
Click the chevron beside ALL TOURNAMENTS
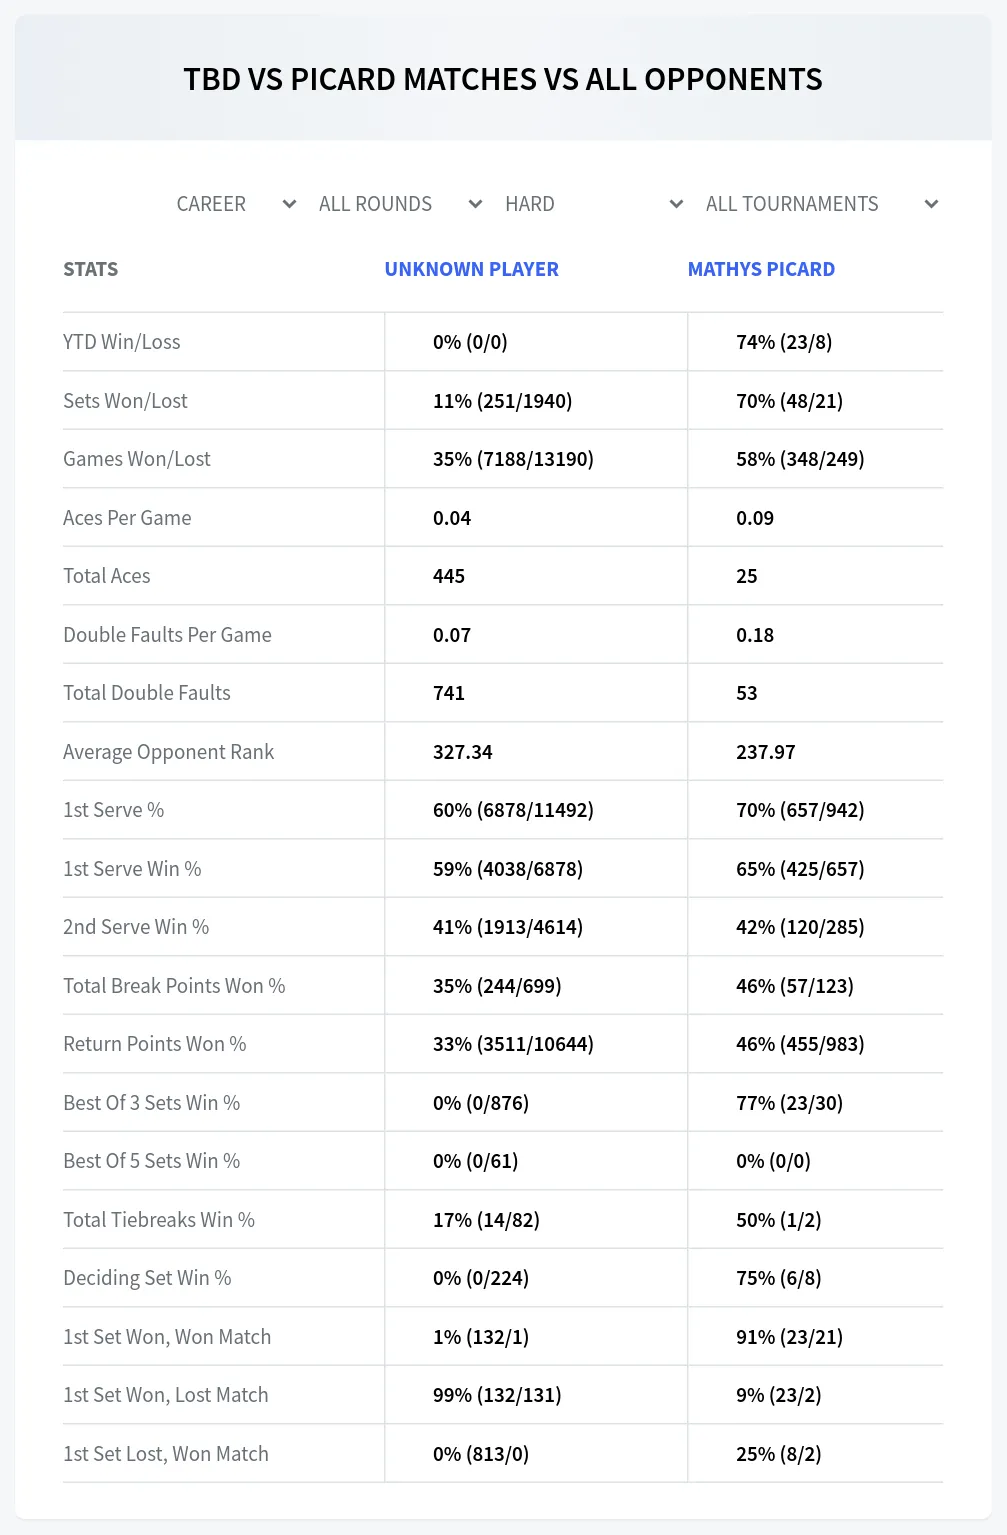click(x=932, y=204)
